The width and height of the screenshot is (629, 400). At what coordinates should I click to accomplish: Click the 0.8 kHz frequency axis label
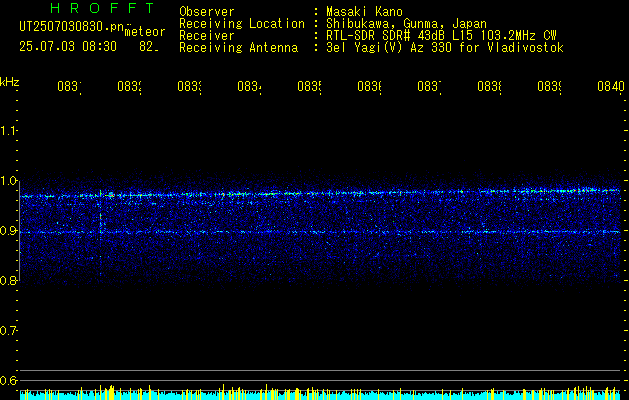(x=8, y=280)
